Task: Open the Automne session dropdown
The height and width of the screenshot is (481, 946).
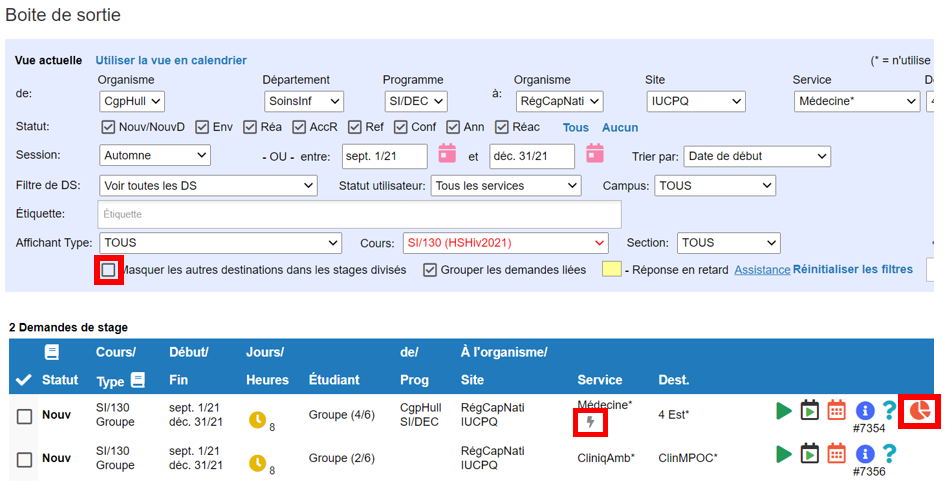Action: [154, 155]
